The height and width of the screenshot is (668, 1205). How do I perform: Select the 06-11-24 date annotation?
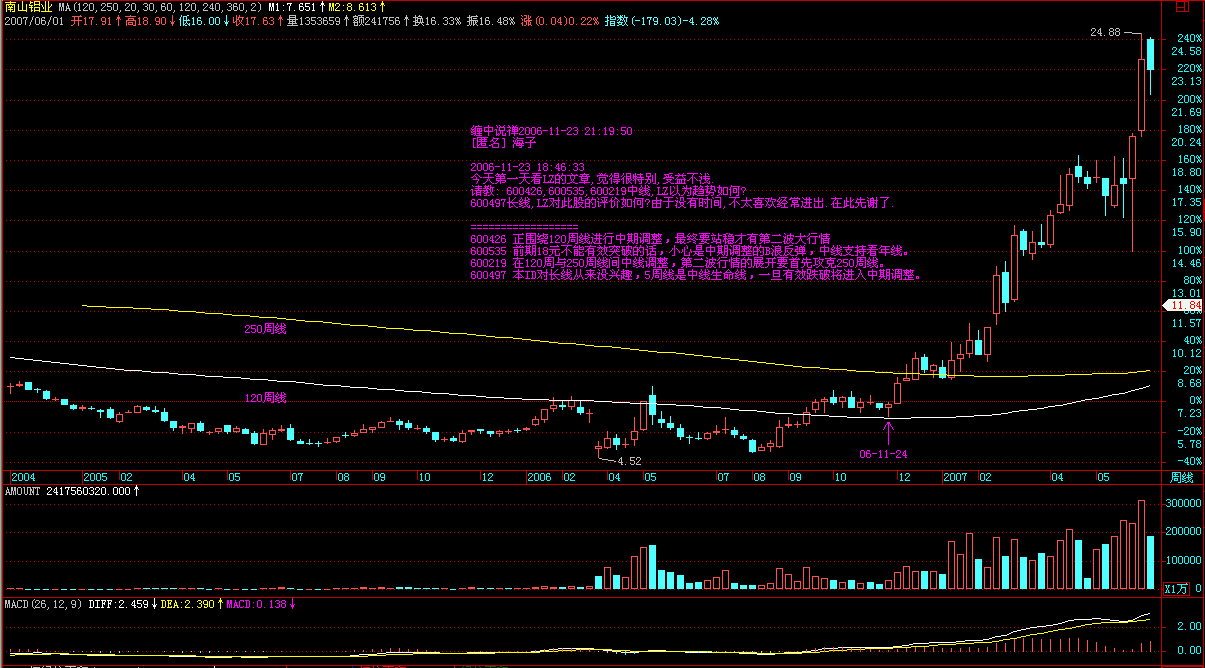coord(883,453)
